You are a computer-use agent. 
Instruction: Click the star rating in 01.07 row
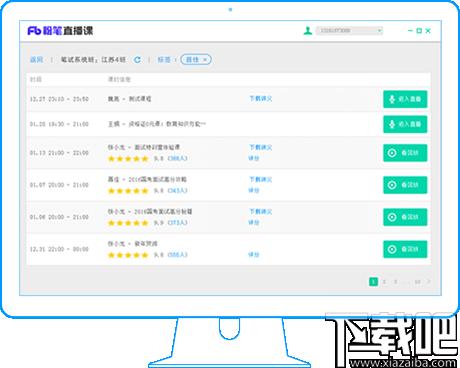coord(128,191)
